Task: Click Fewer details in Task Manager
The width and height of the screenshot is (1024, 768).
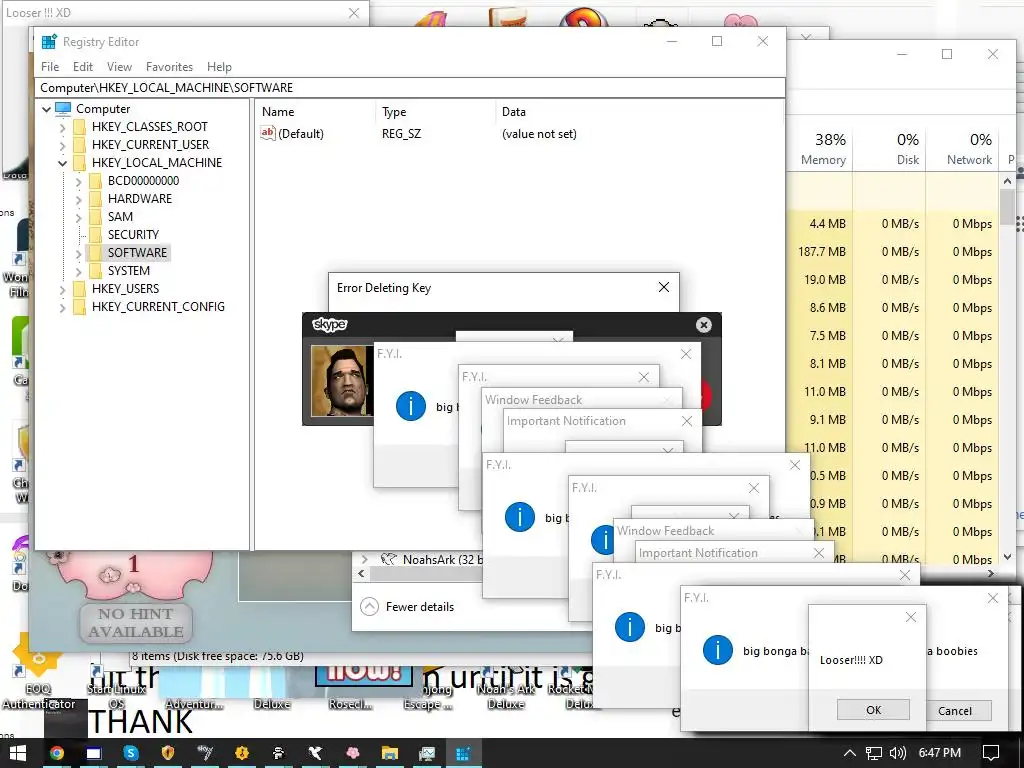Action: (407, 607)
